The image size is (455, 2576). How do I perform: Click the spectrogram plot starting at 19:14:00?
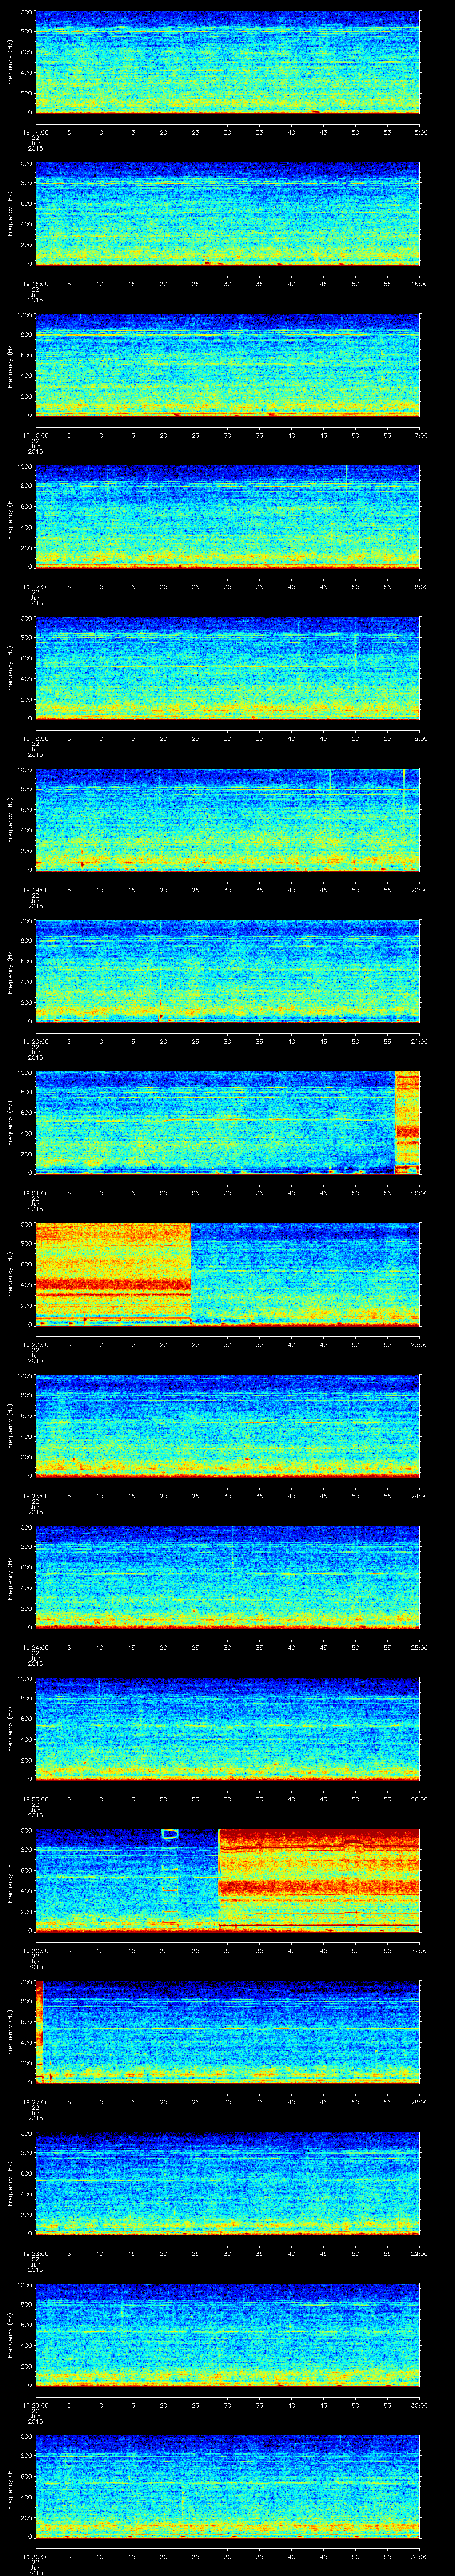227,62
